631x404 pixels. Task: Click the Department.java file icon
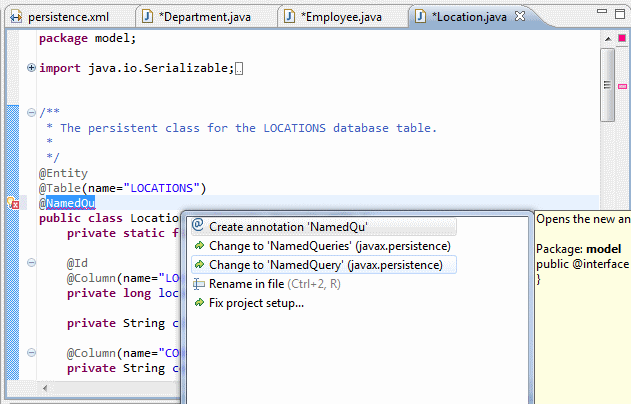(147, 16)
